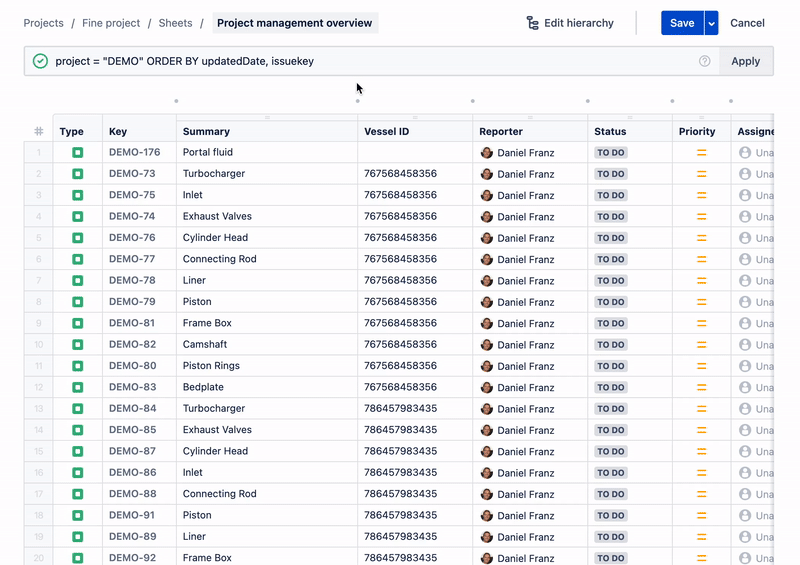Screen dimensions: 800x565
Task: Apply the JQL query
Action: click(746, 61)
